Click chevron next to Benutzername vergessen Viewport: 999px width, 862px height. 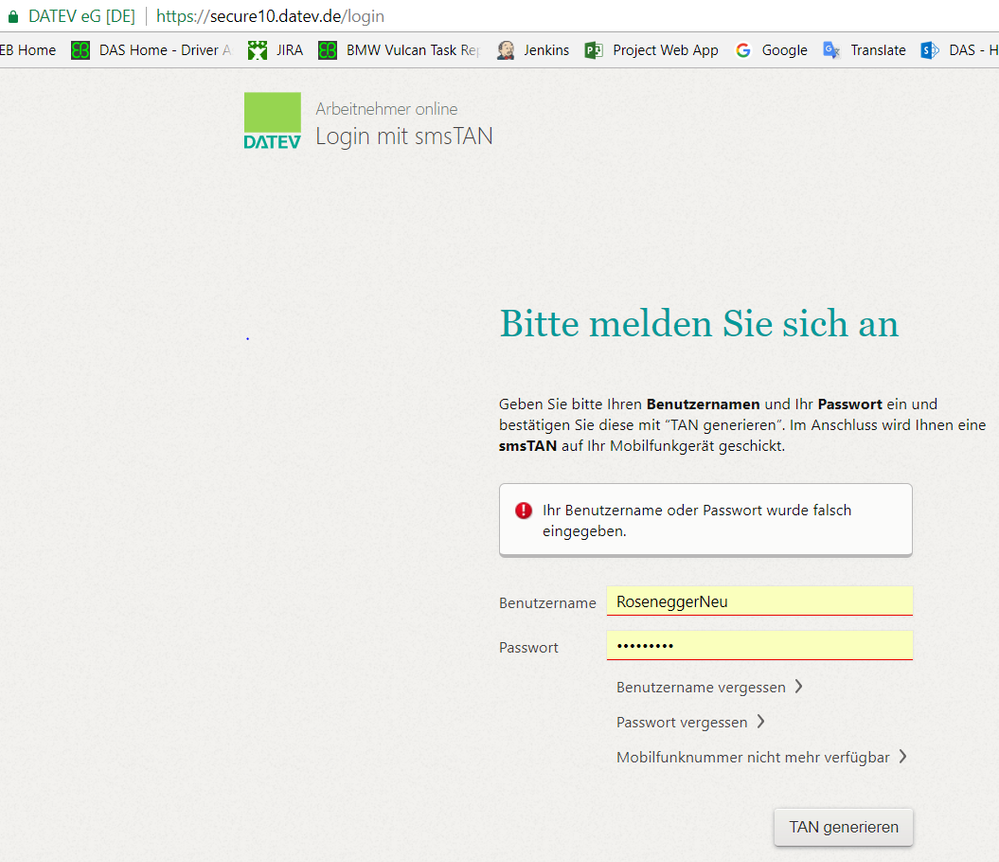click(798, 687)
